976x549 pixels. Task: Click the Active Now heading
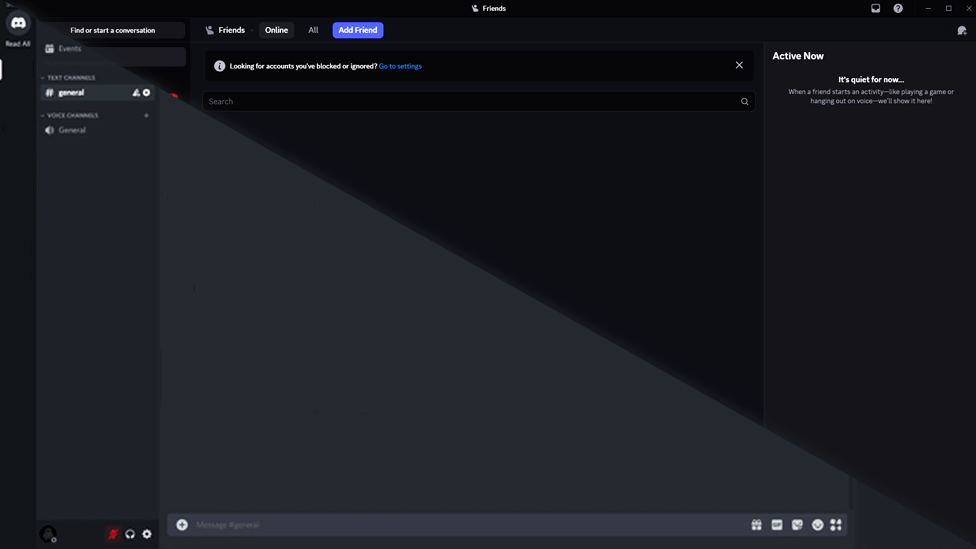tap(798, 56)
